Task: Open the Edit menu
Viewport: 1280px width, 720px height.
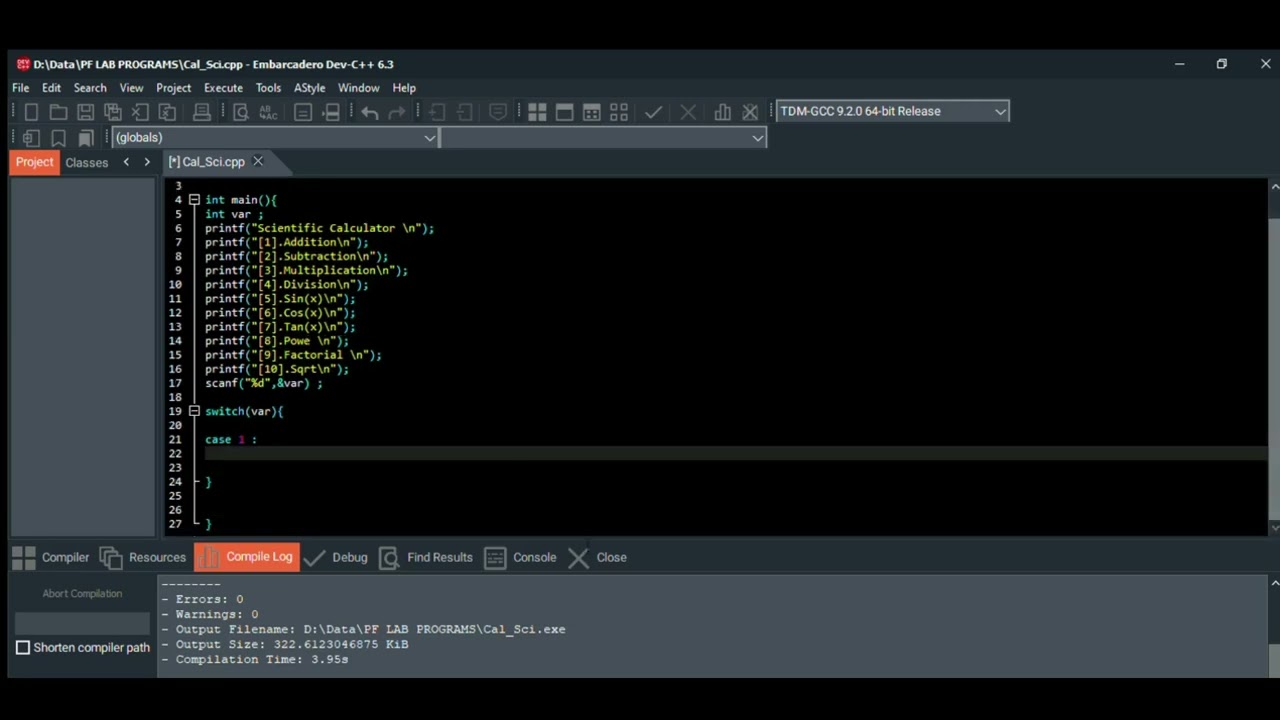Action: 51,88
